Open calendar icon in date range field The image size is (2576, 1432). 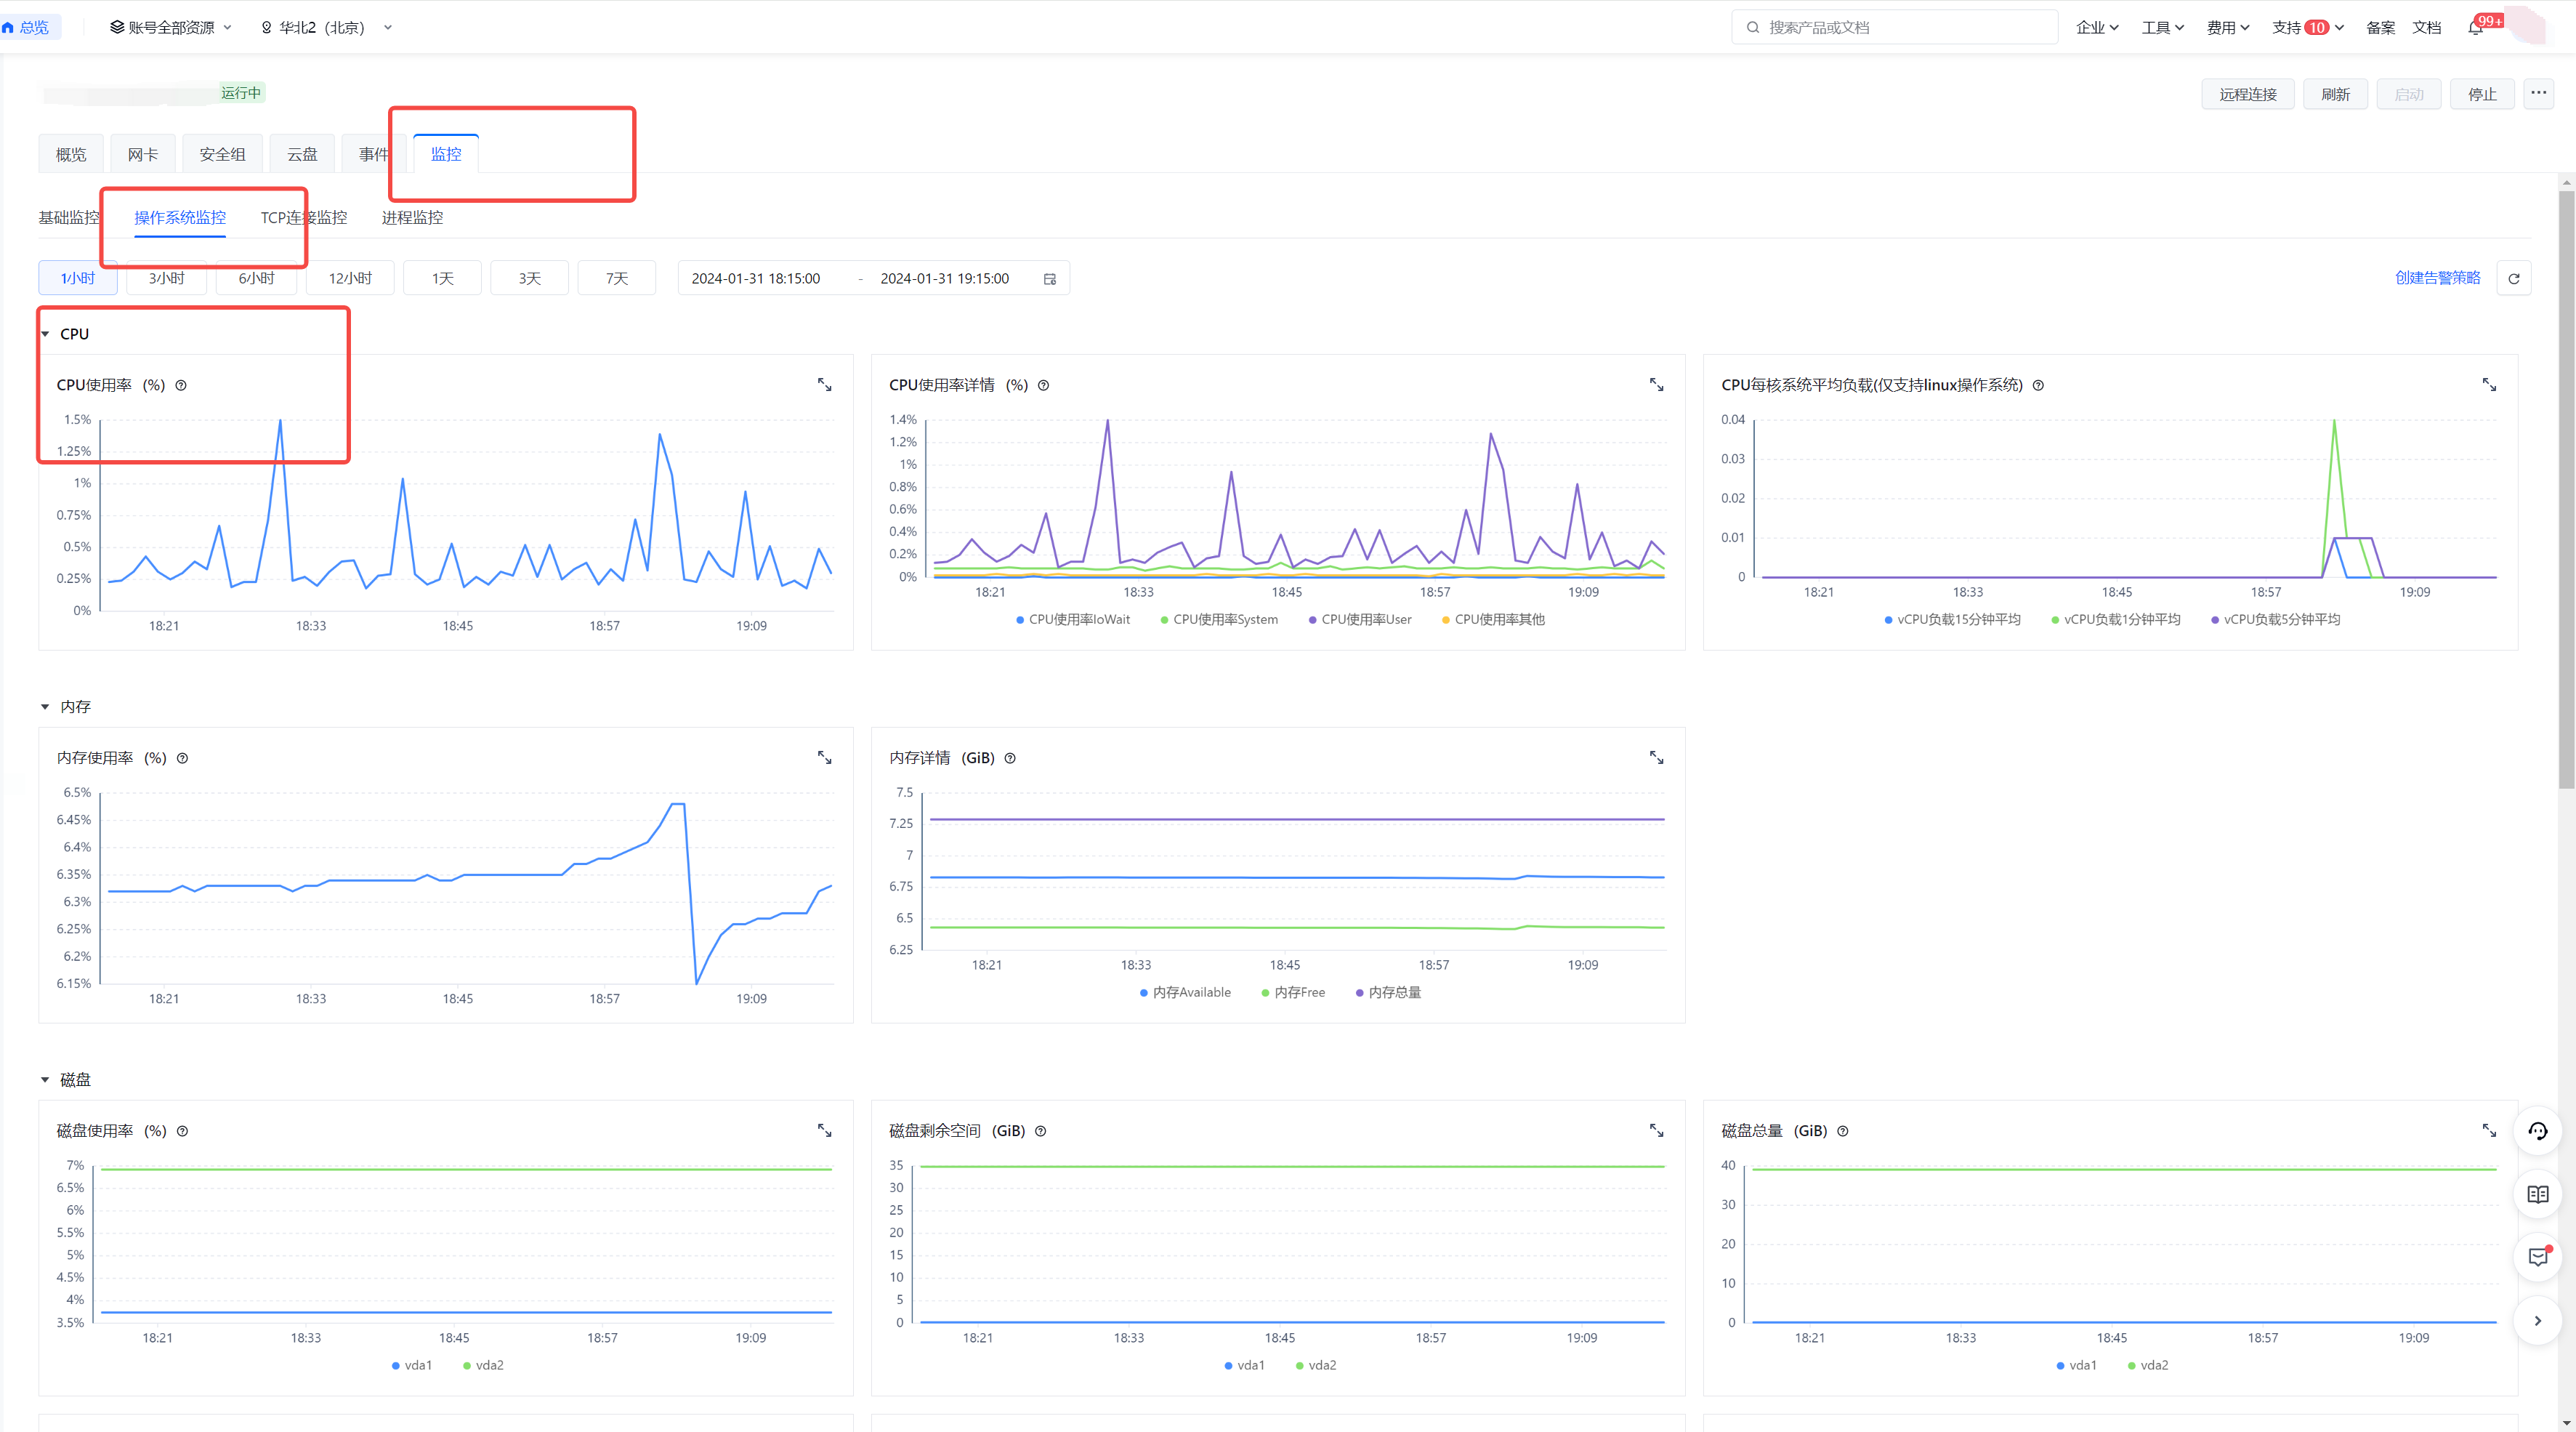pyautogui.click(x=1049, y=279)
